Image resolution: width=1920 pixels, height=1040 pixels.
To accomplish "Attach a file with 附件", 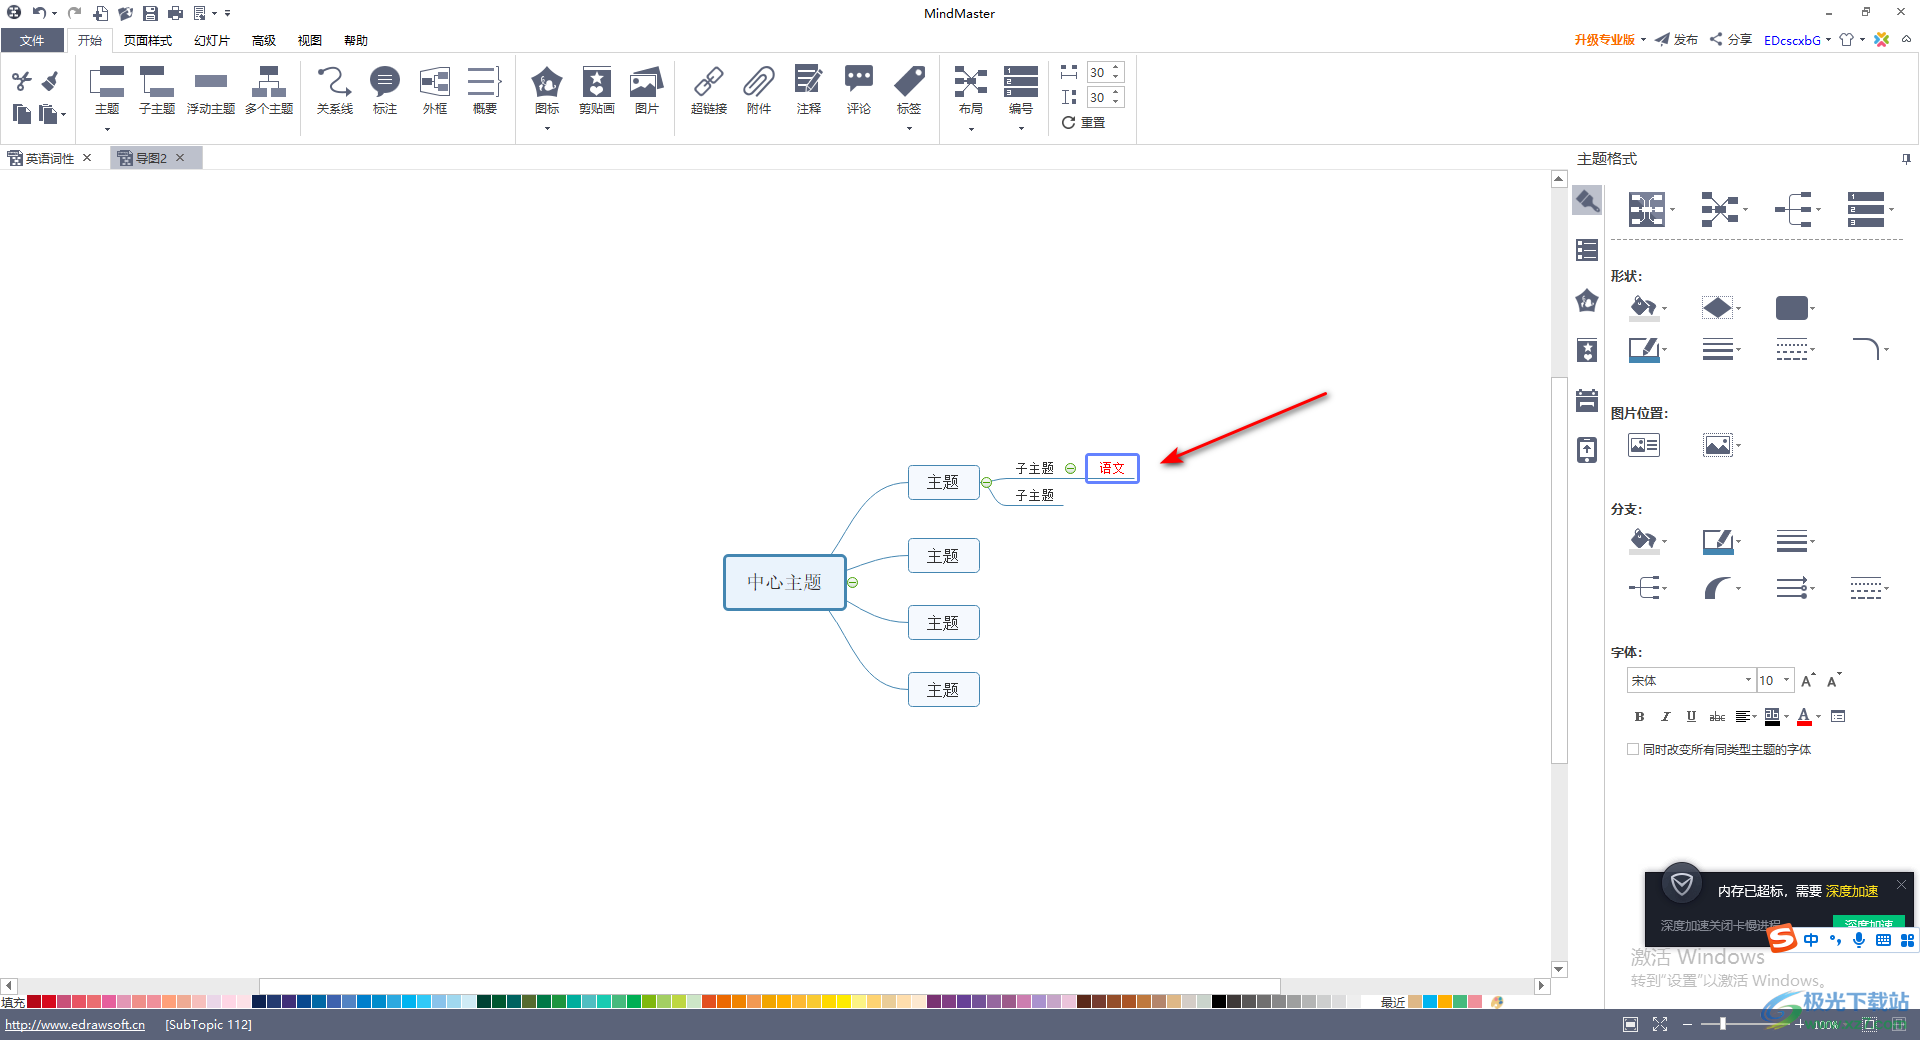I will [x=759, y=91].
